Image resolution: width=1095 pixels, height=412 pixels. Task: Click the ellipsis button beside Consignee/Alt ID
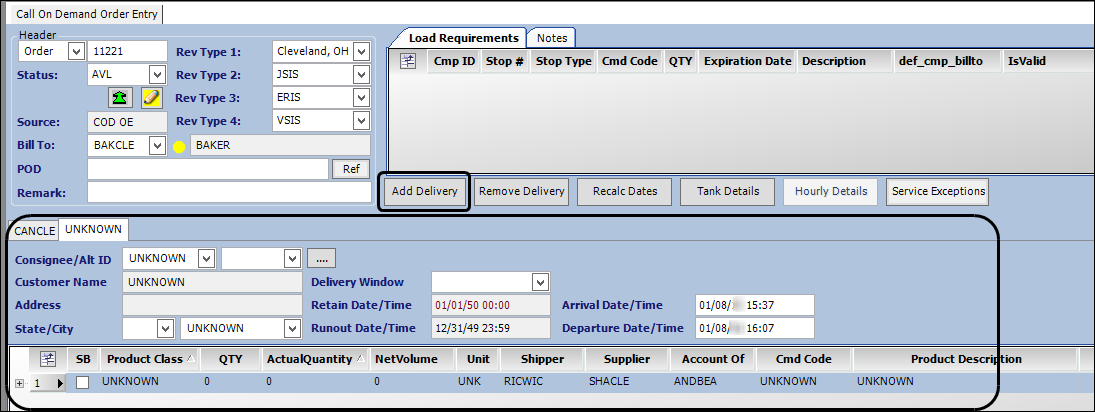pyautogui.click(x=320, y=258)
